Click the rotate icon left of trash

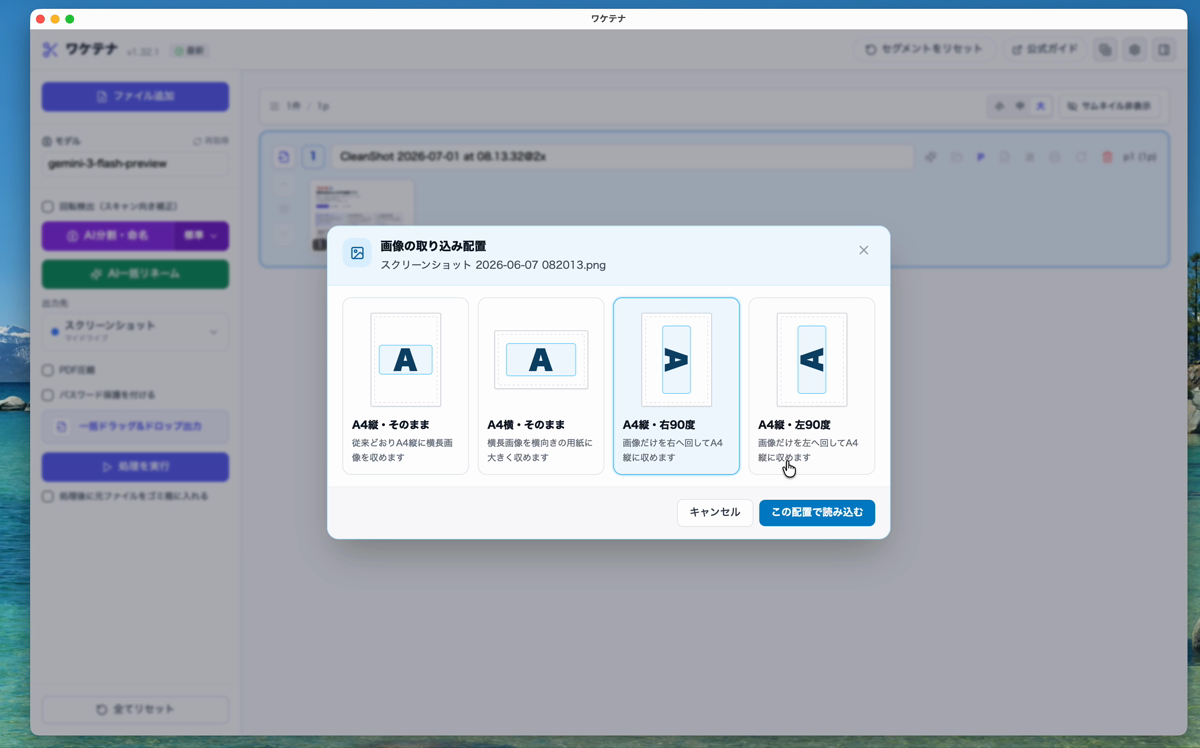pos(1081,157)
